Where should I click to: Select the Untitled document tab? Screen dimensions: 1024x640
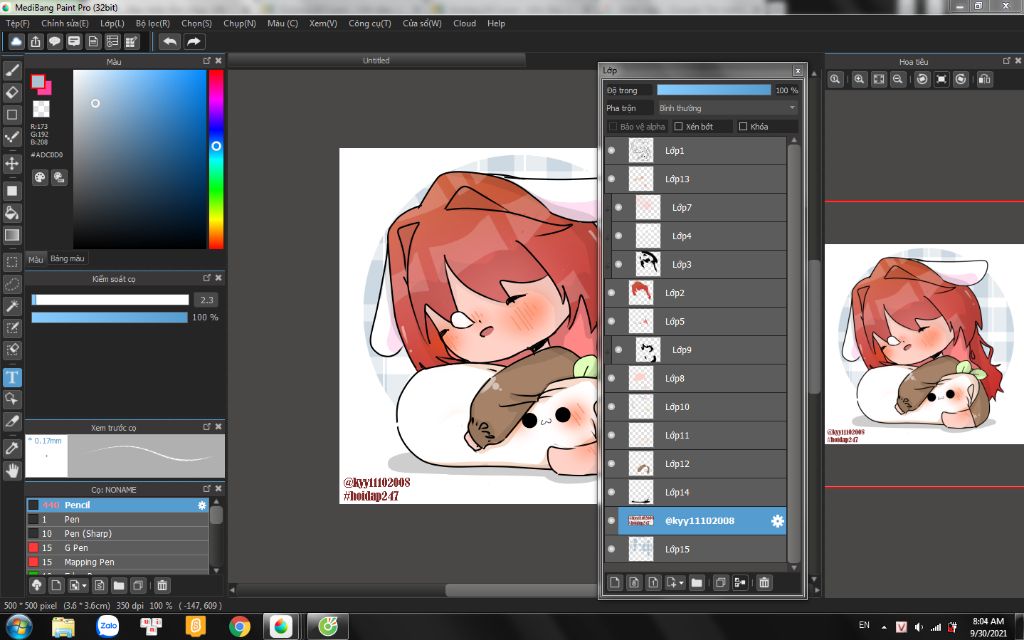pyautogui.click(x=376, y=60)
